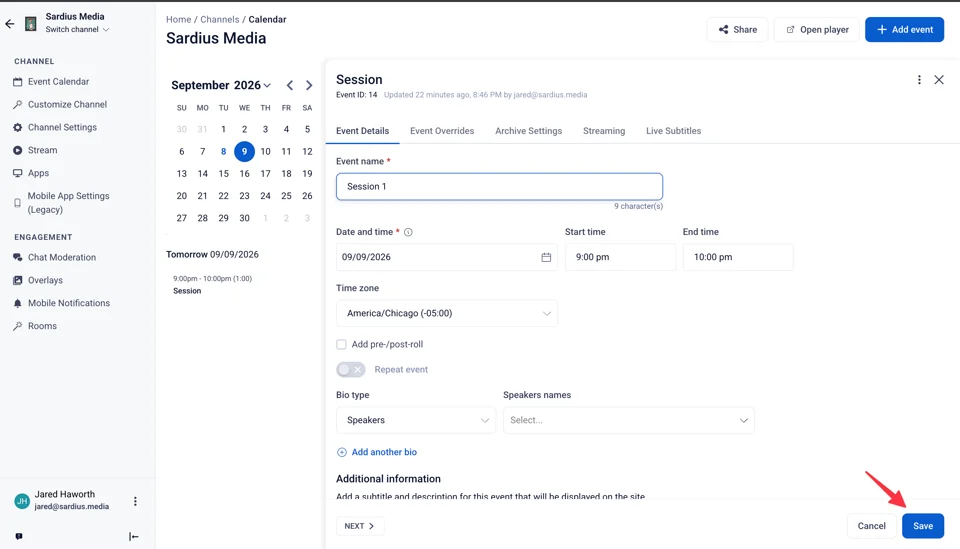Click the Cancel button
The width and height of the screenshot is (960, 549).
(x=871, y=526)
